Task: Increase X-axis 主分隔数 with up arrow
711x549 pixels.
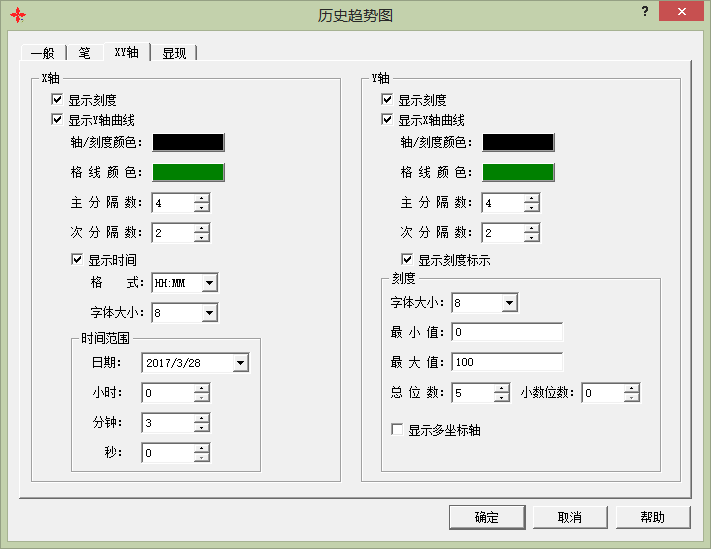Action: (202, 198)
